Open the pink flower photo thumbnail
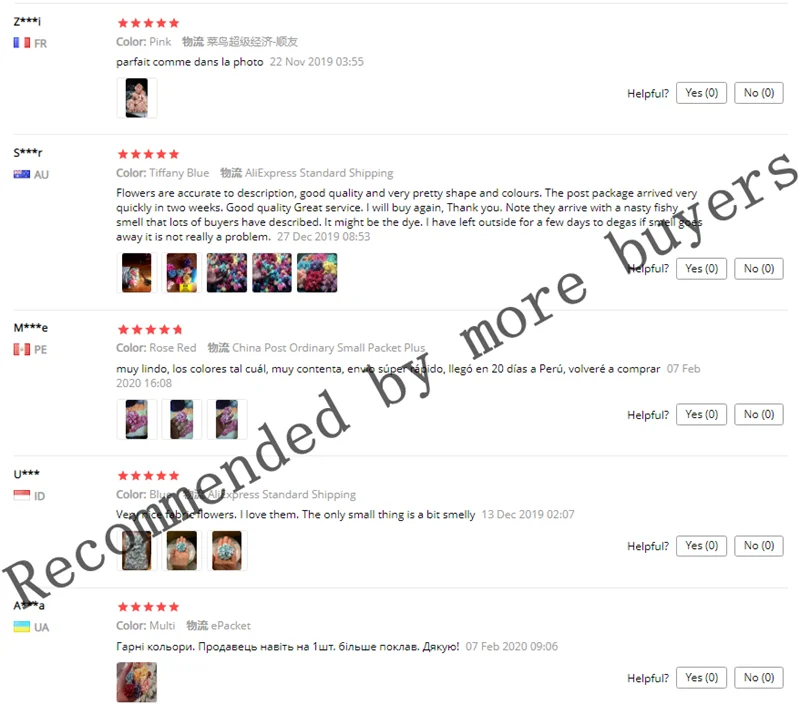Viewport: 800px width, 715px height. (137, 98)
